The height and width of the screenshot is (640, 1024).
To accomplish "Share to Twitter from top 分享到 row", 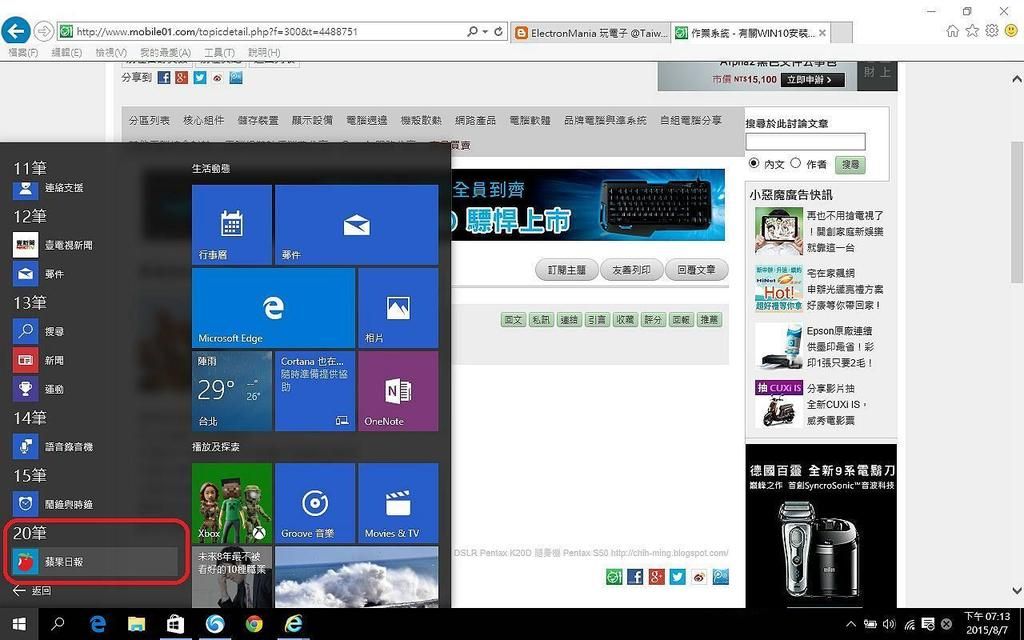I will [200, 78].
